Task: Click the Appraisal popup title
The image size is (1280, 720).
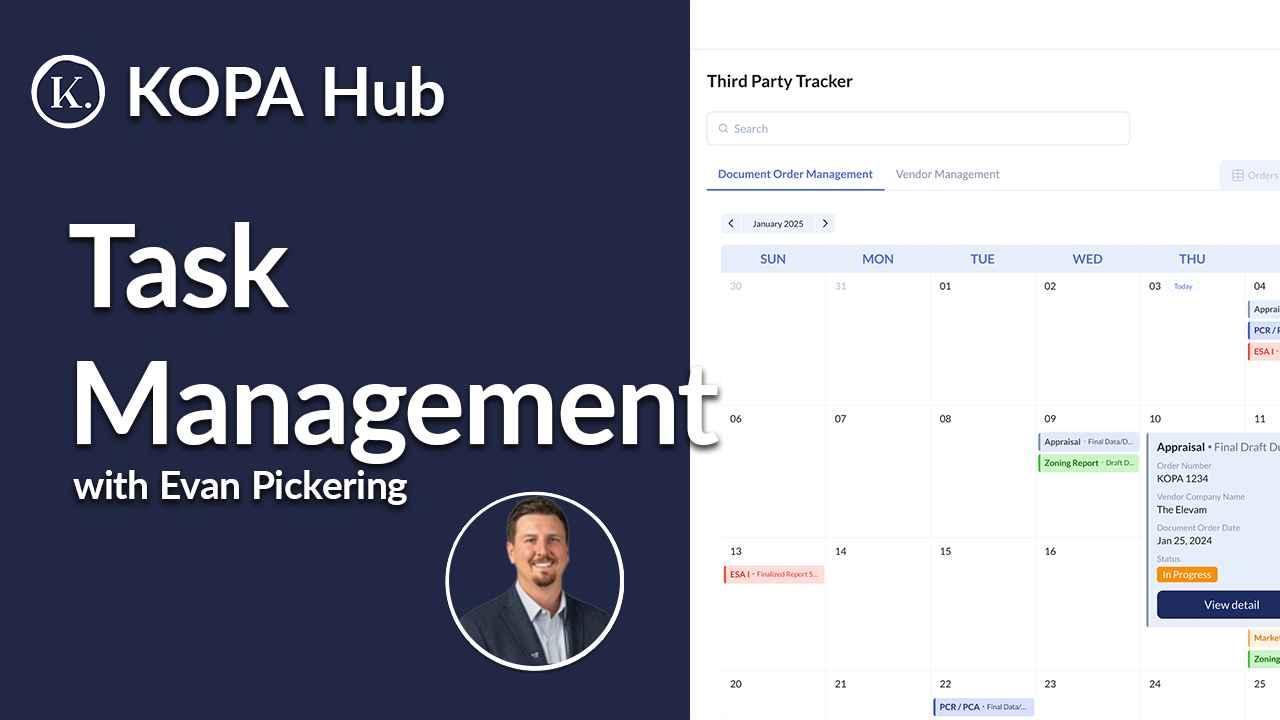Action: (x=1181, y=447)
